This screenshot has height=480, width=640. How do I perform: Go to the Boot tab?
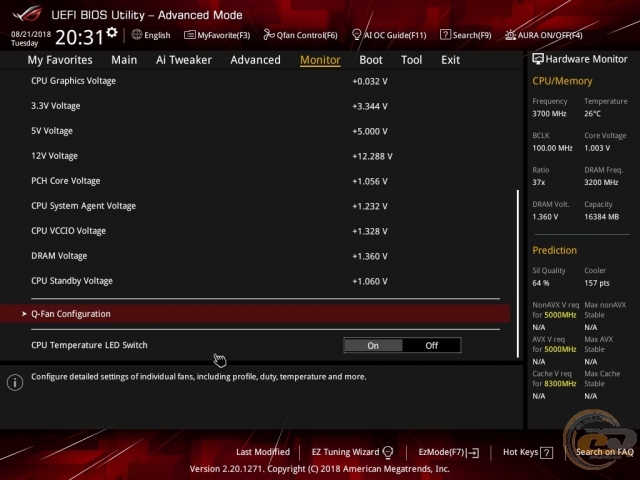tap(371, 60)
